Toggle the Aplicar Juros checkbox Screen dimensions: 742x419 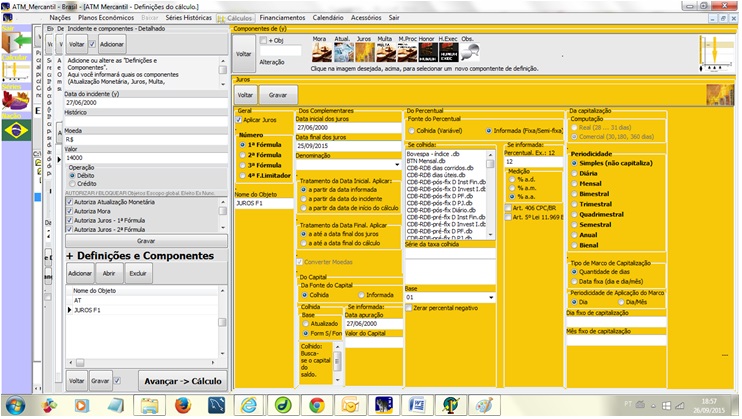239,119
